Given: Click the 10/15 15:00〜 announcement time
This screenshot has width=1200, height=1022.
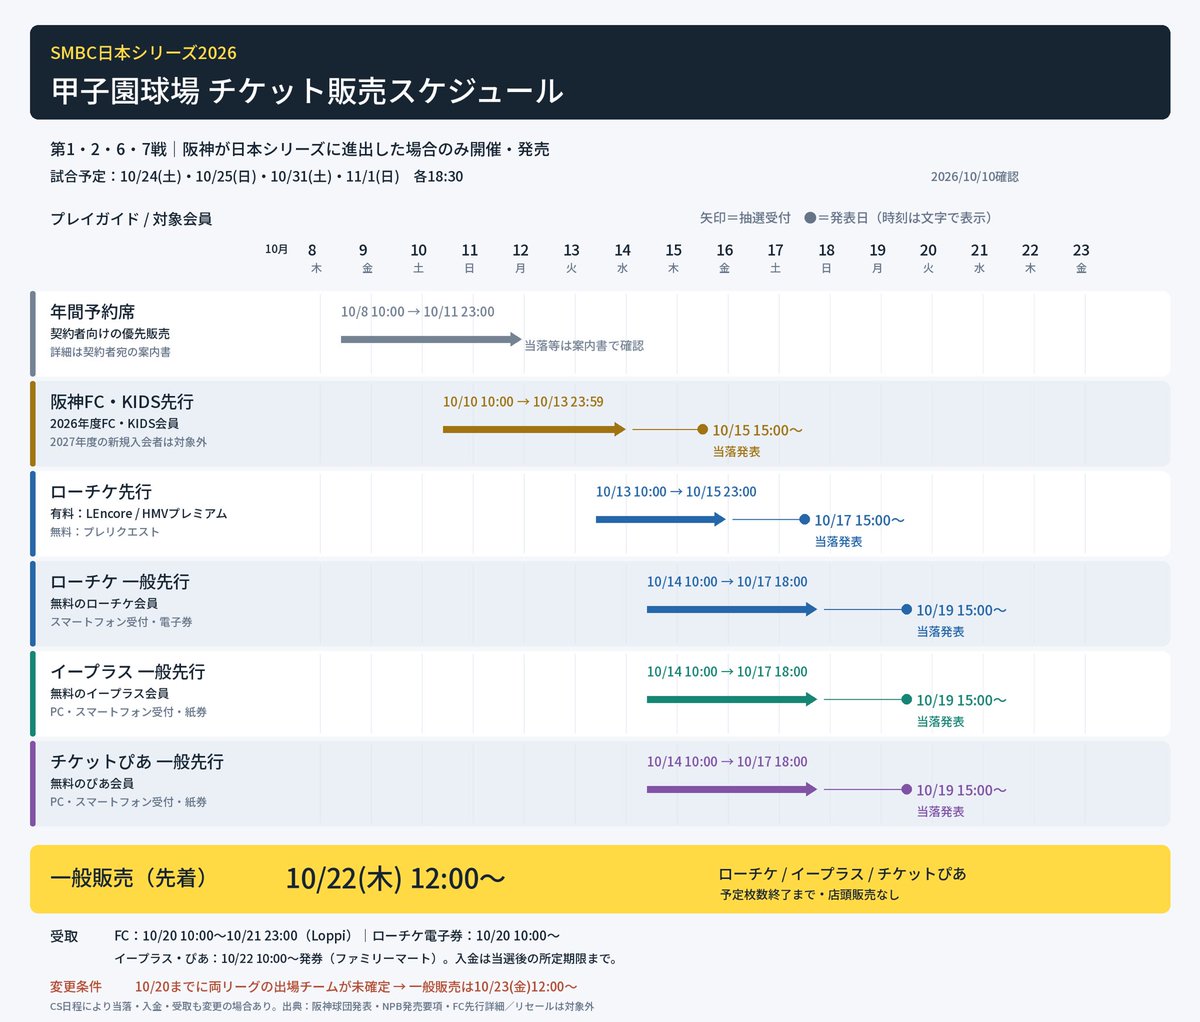Looking at the screenshot, I should pyautogui.click(x=757, y=430).
